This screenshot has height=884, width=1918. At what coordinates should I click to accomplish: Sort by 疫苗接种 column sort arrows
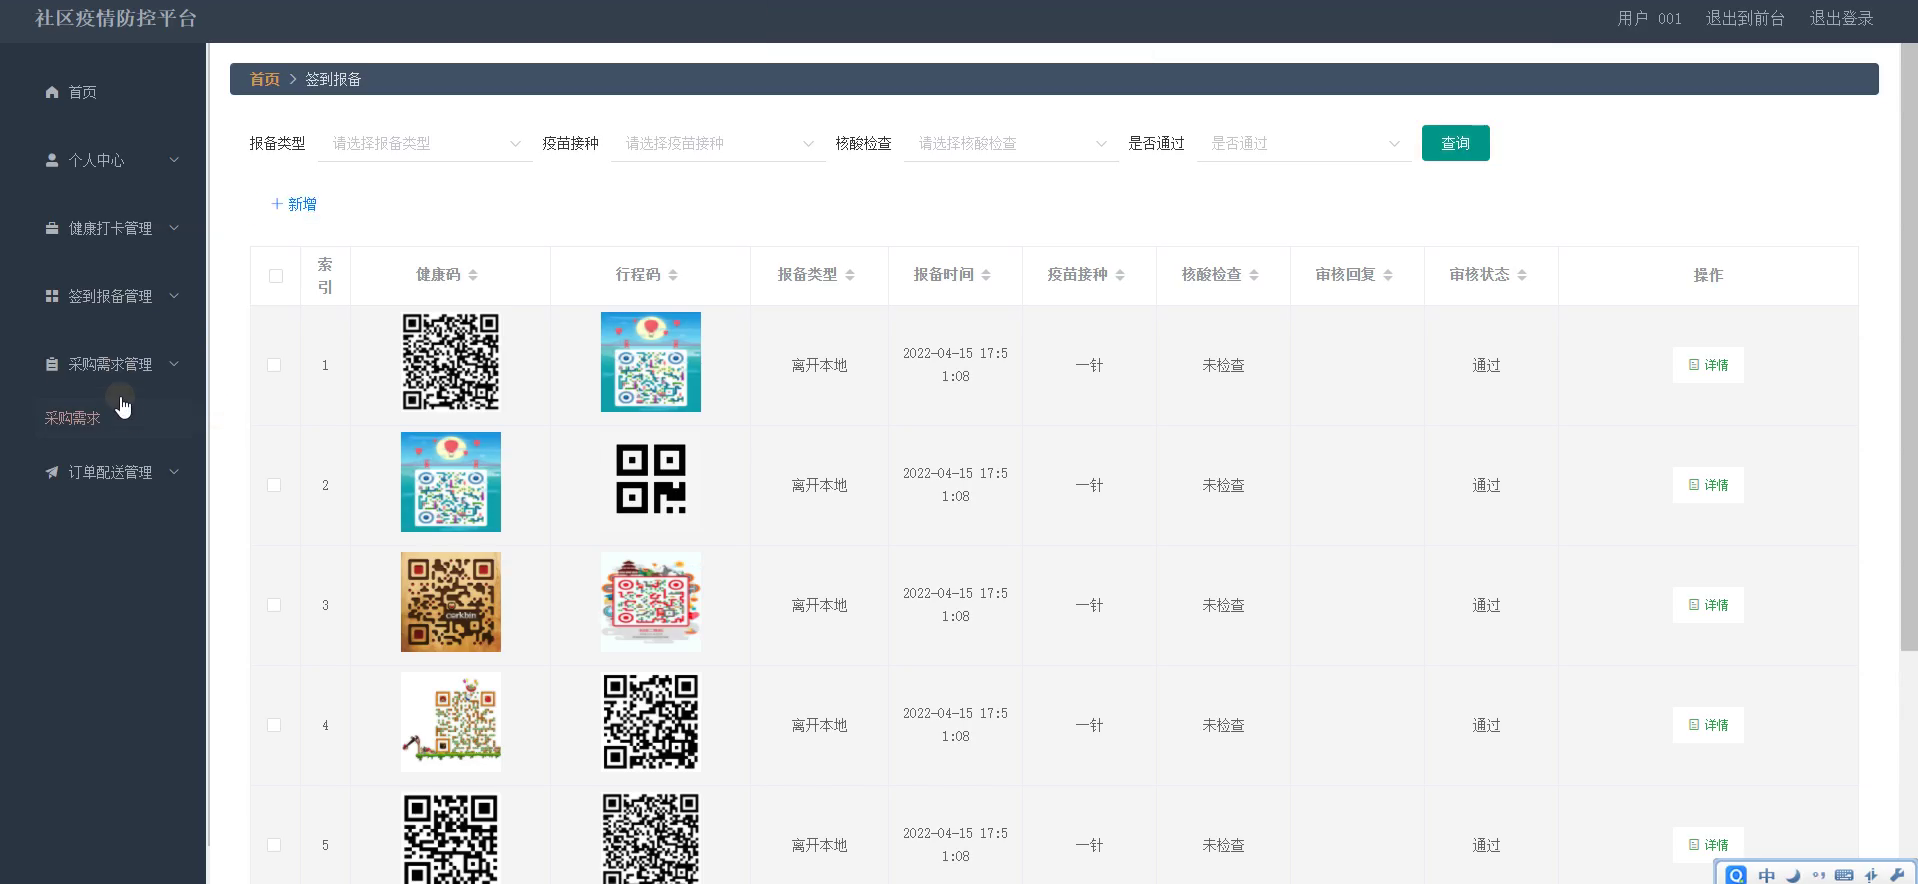tap(1120, 275)
